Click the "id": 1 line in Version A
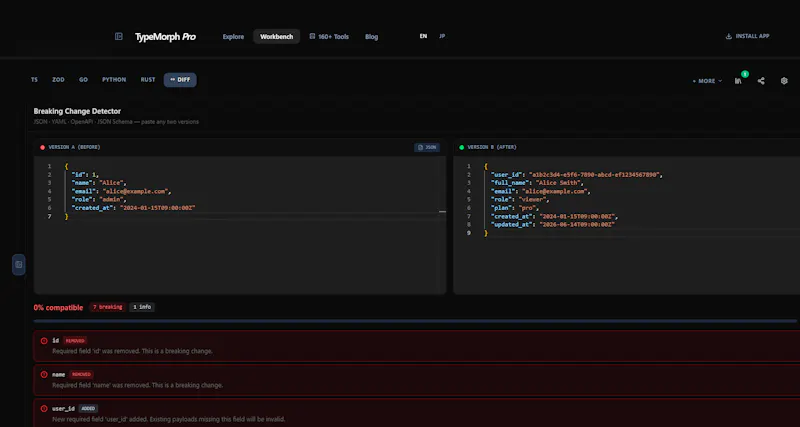The image size is (800, 427). click(x=85, y=174)
